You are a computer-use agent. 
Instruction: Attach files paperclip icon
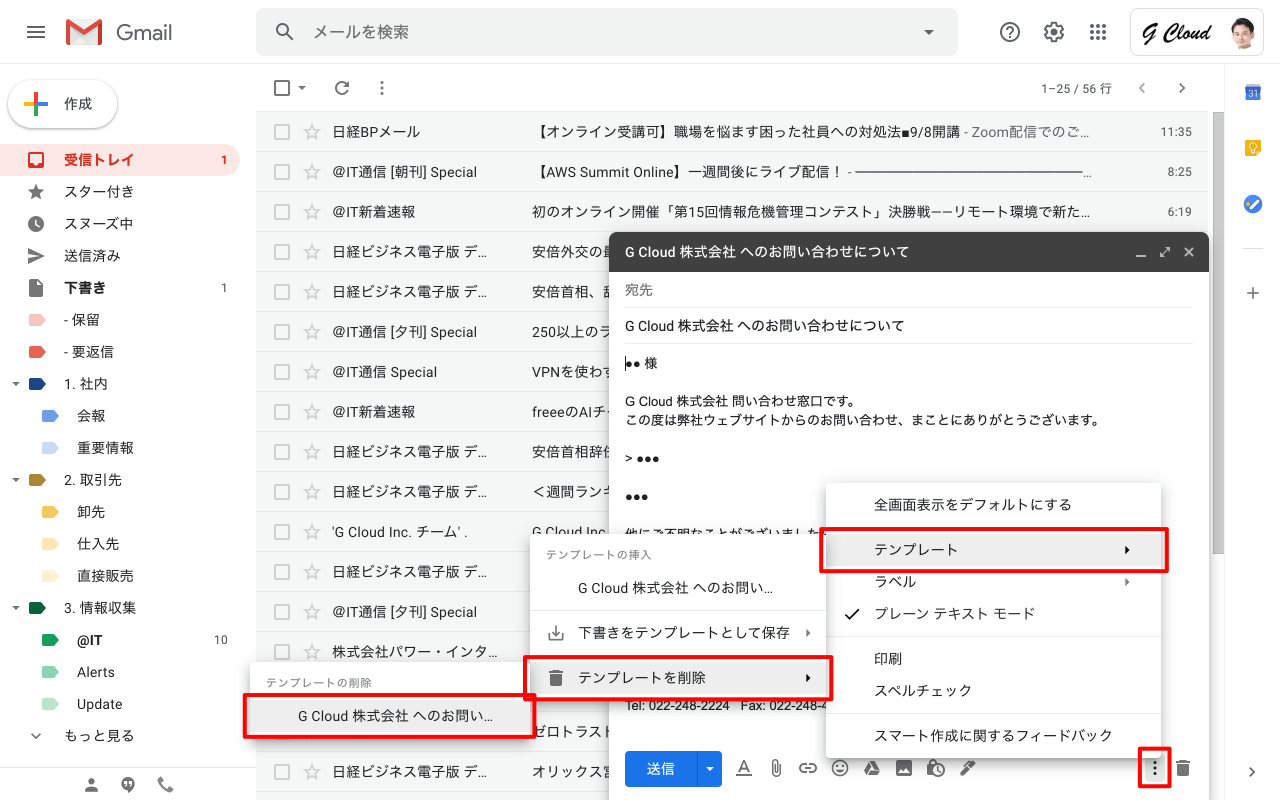point(776,768)
